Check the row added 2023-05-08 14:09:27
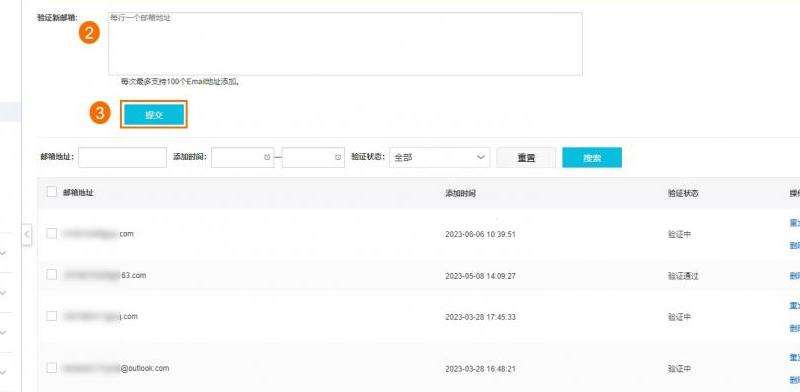The image size is (800, 392). [x=52, y=275]
